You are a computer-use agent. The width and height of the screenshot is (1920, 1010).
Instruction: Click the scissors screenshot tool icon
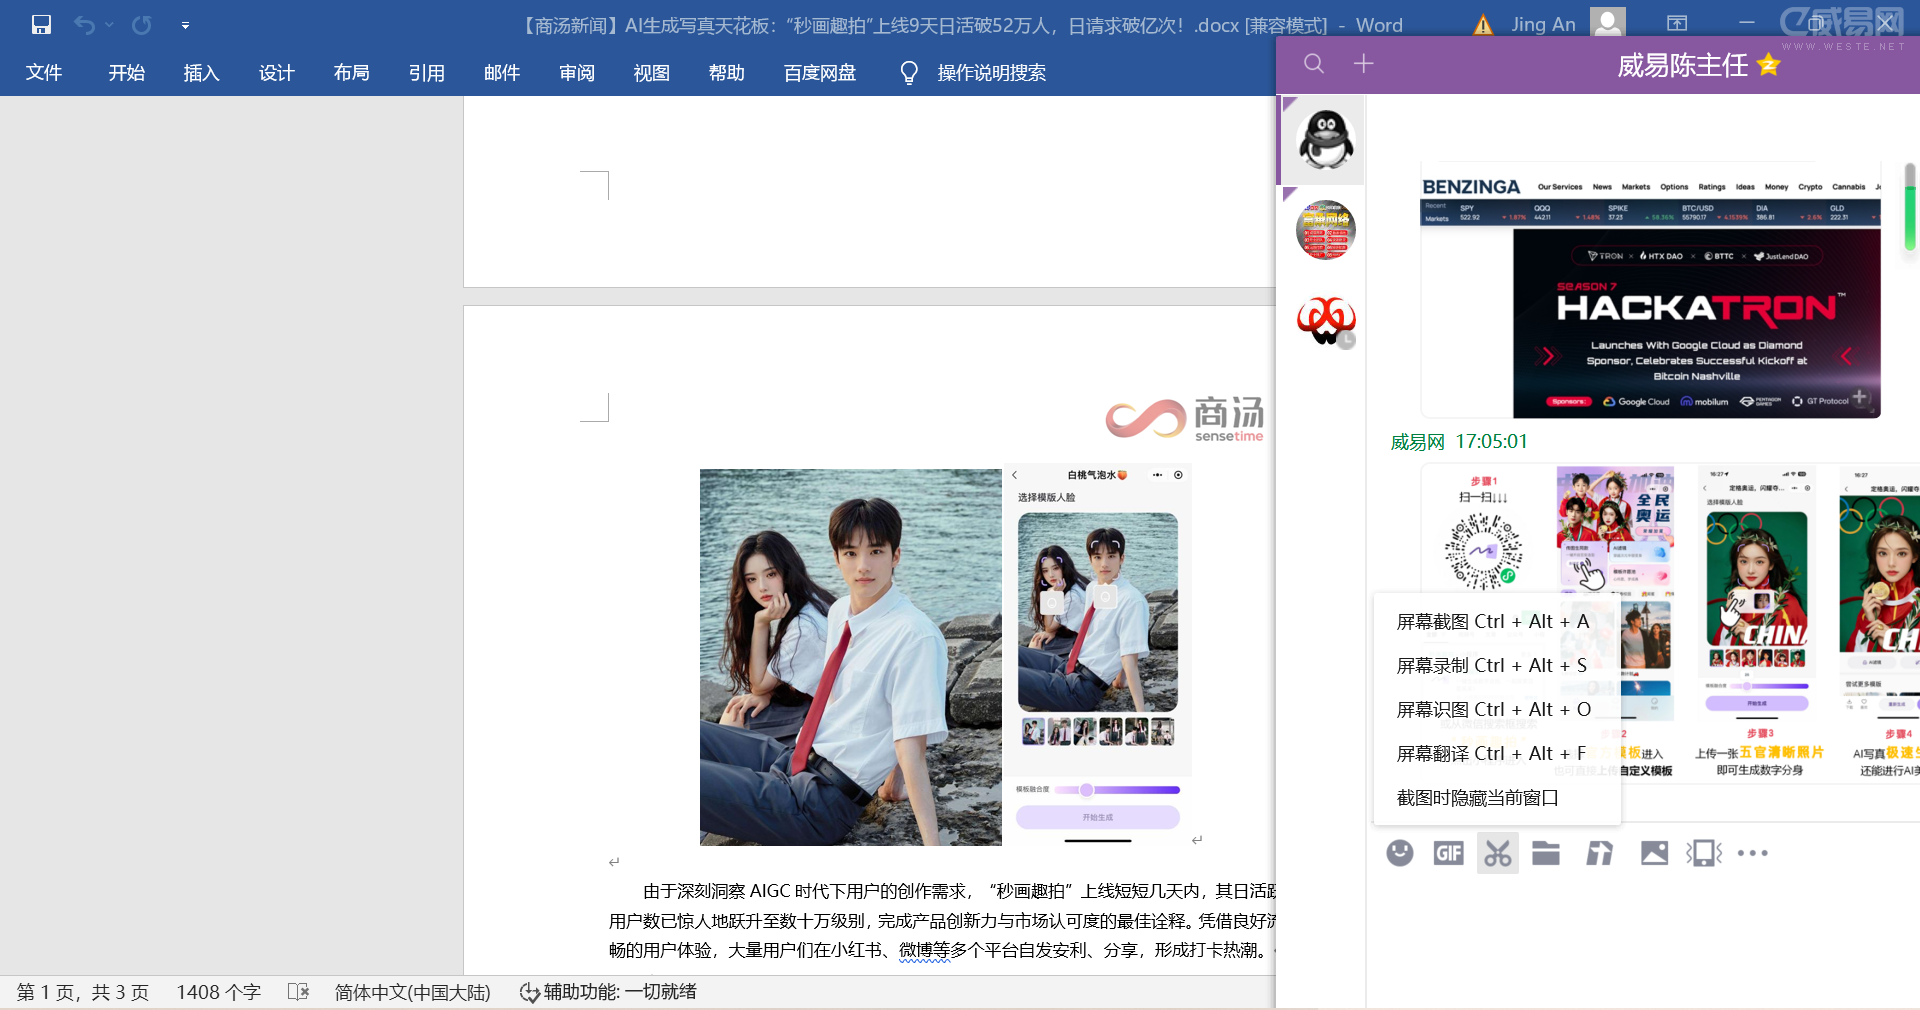(1497, 853)
